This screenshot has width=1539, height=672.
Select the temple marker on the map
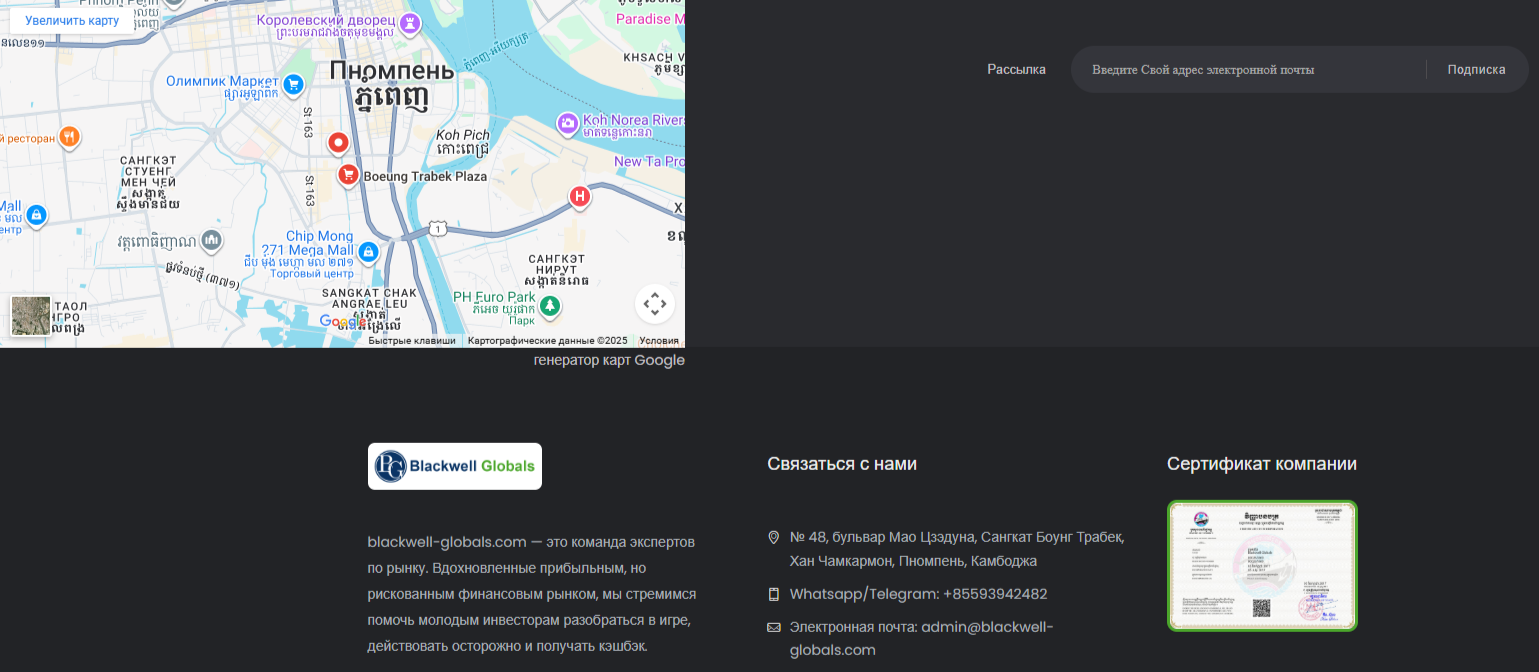[x=211, y=240]
